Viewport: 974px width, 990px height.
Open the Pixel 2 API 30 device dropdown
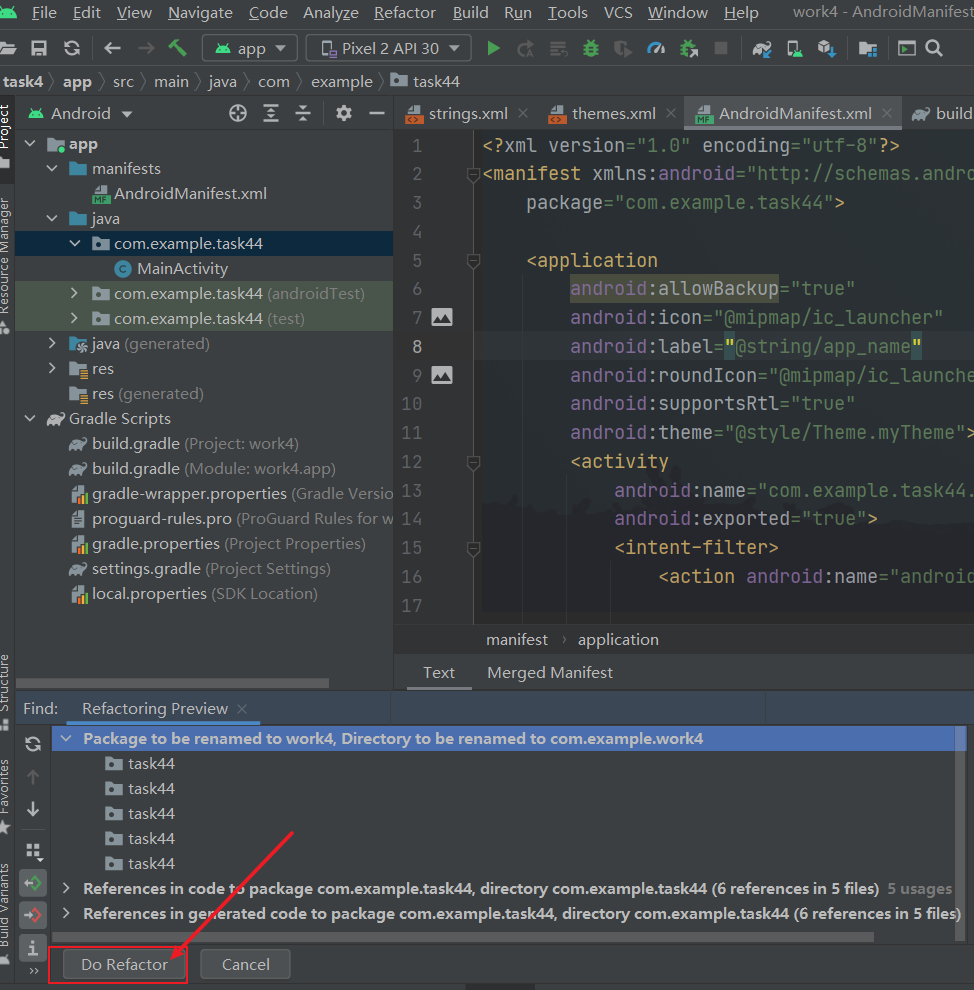click(x=388, y=48)
